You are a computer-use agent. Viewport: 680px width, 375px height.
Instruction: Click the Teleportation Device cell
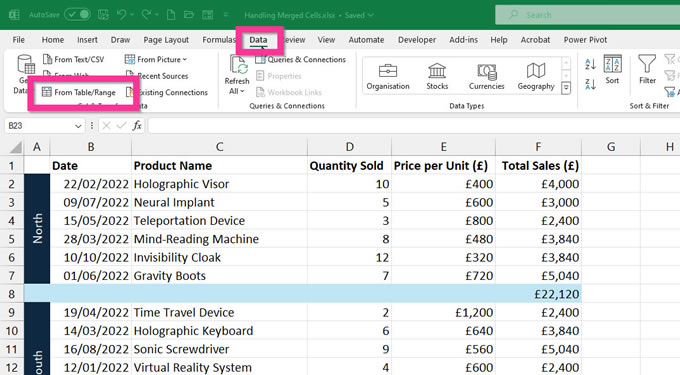(x=219, y=221)
